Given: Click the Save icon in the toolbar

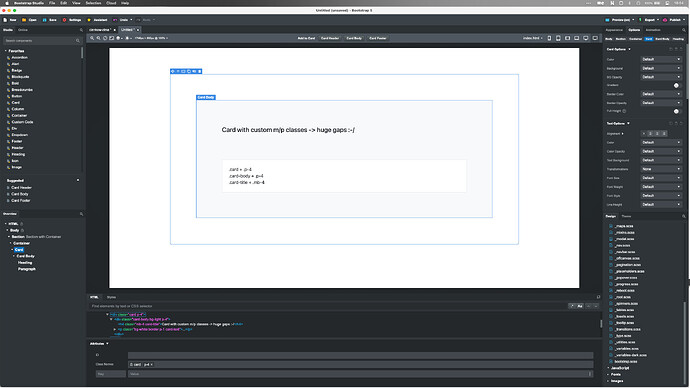Looking at the screenshot, I should pyautogui.click(x=44, y=20).
